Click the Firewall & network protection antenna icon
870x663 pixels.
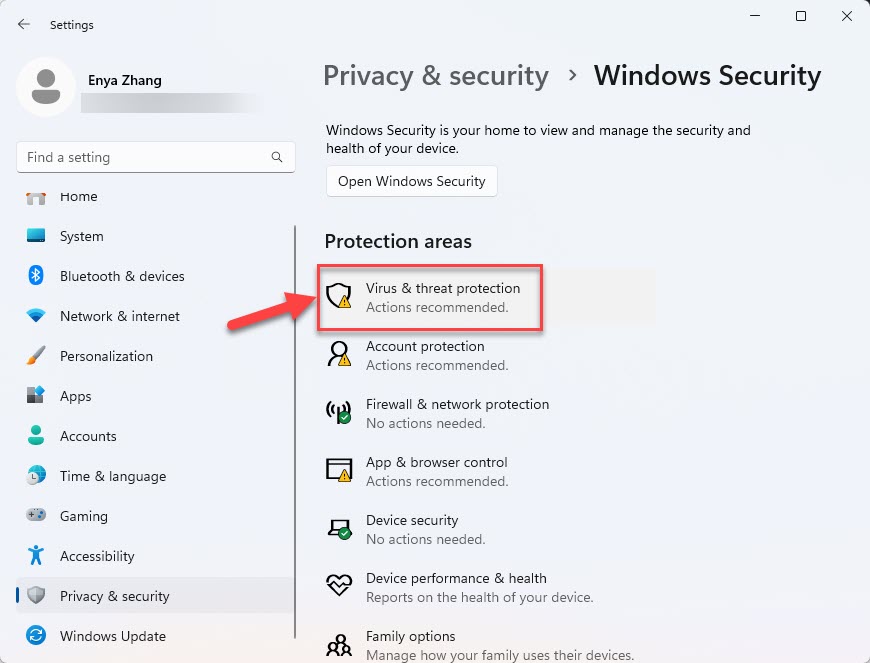338,412
